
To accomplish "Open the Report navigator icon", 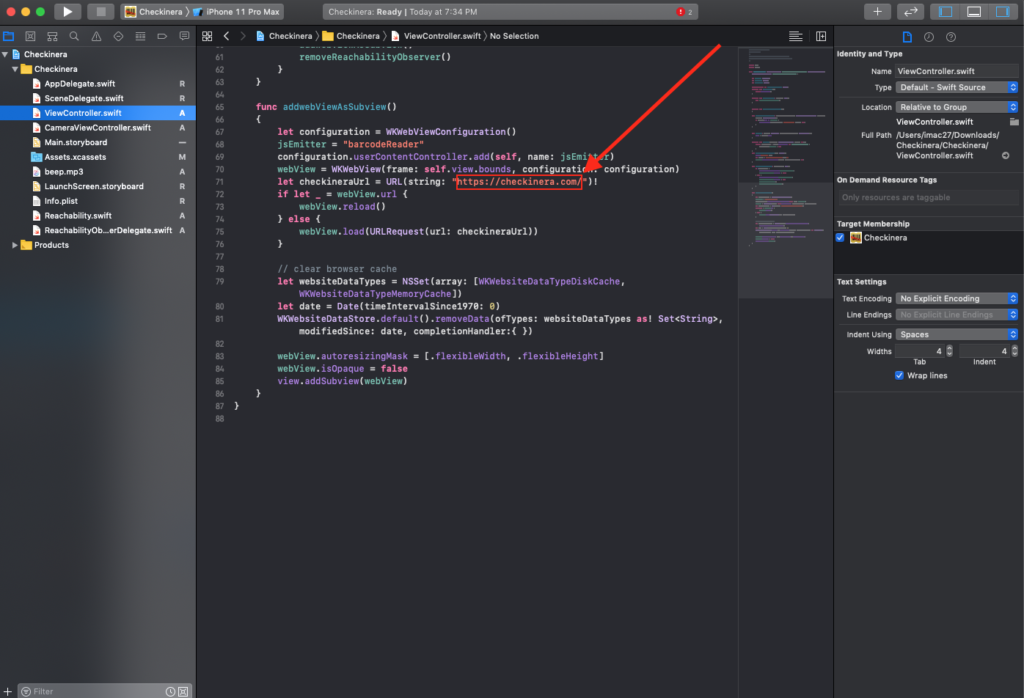I will 184,37.
